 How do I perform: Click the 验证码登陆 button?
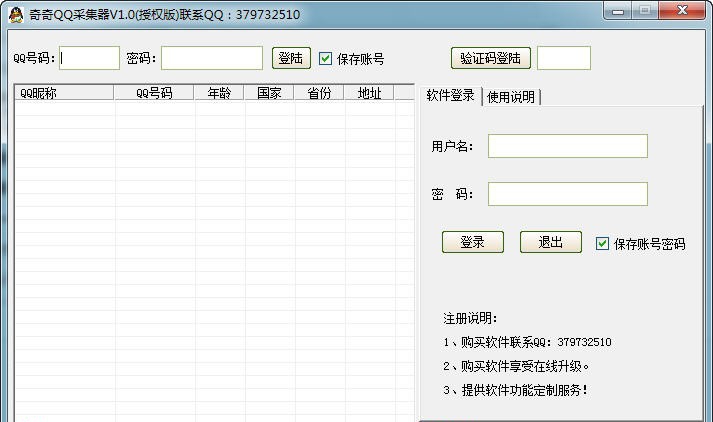[x=491, y=58]
